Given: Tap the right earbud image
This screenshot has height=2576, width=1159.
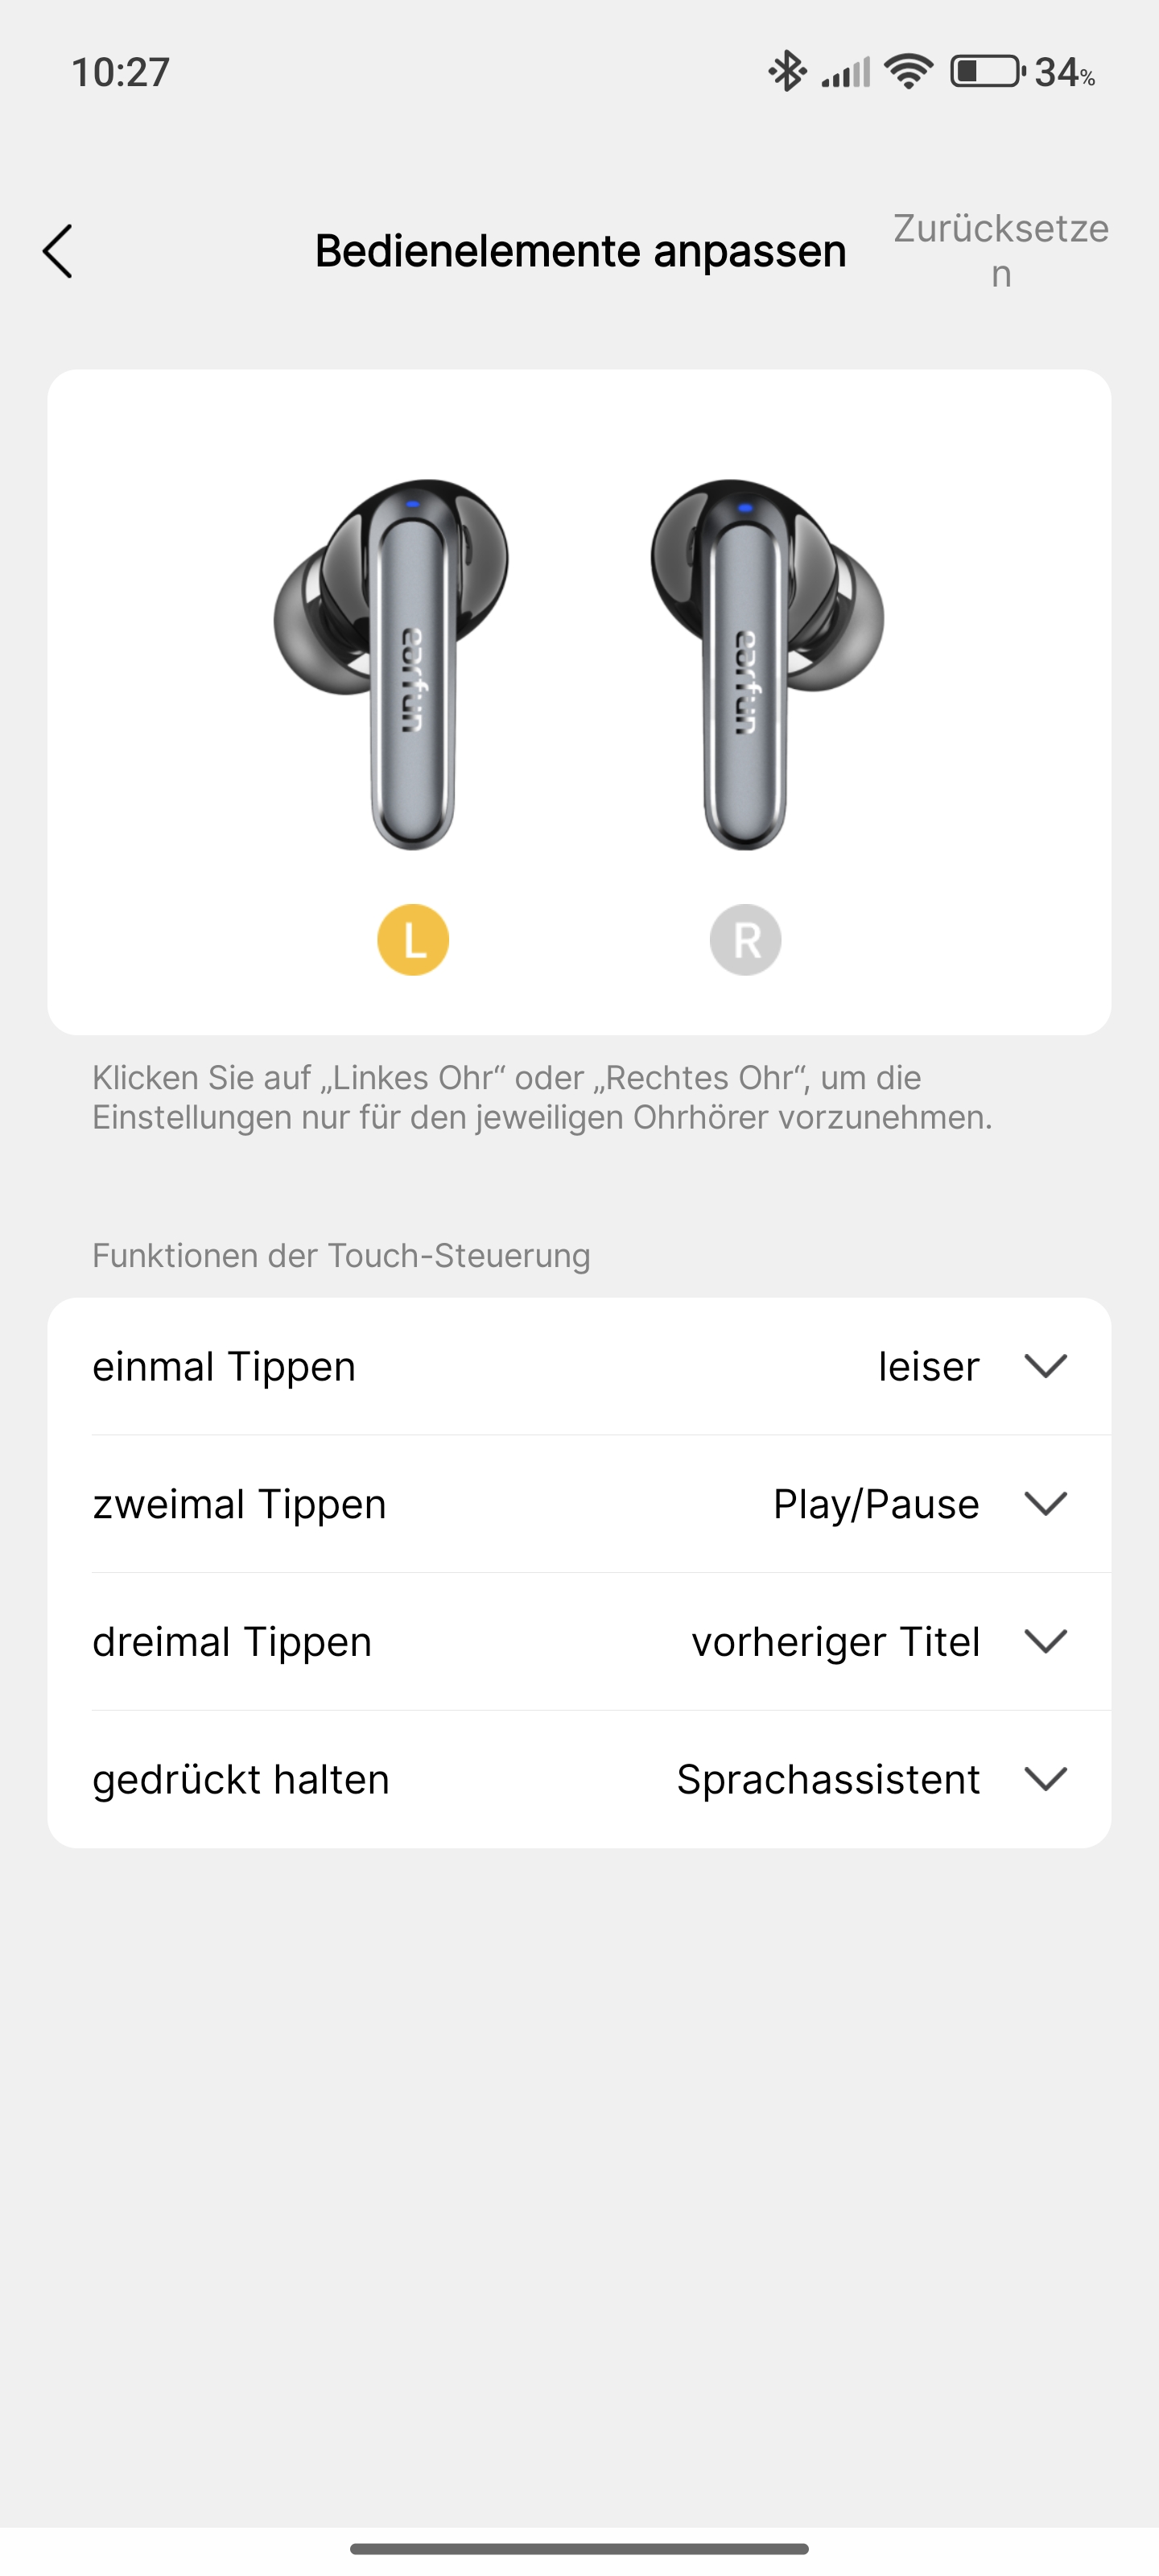Looking at the screenshot, I should (766, 664).
